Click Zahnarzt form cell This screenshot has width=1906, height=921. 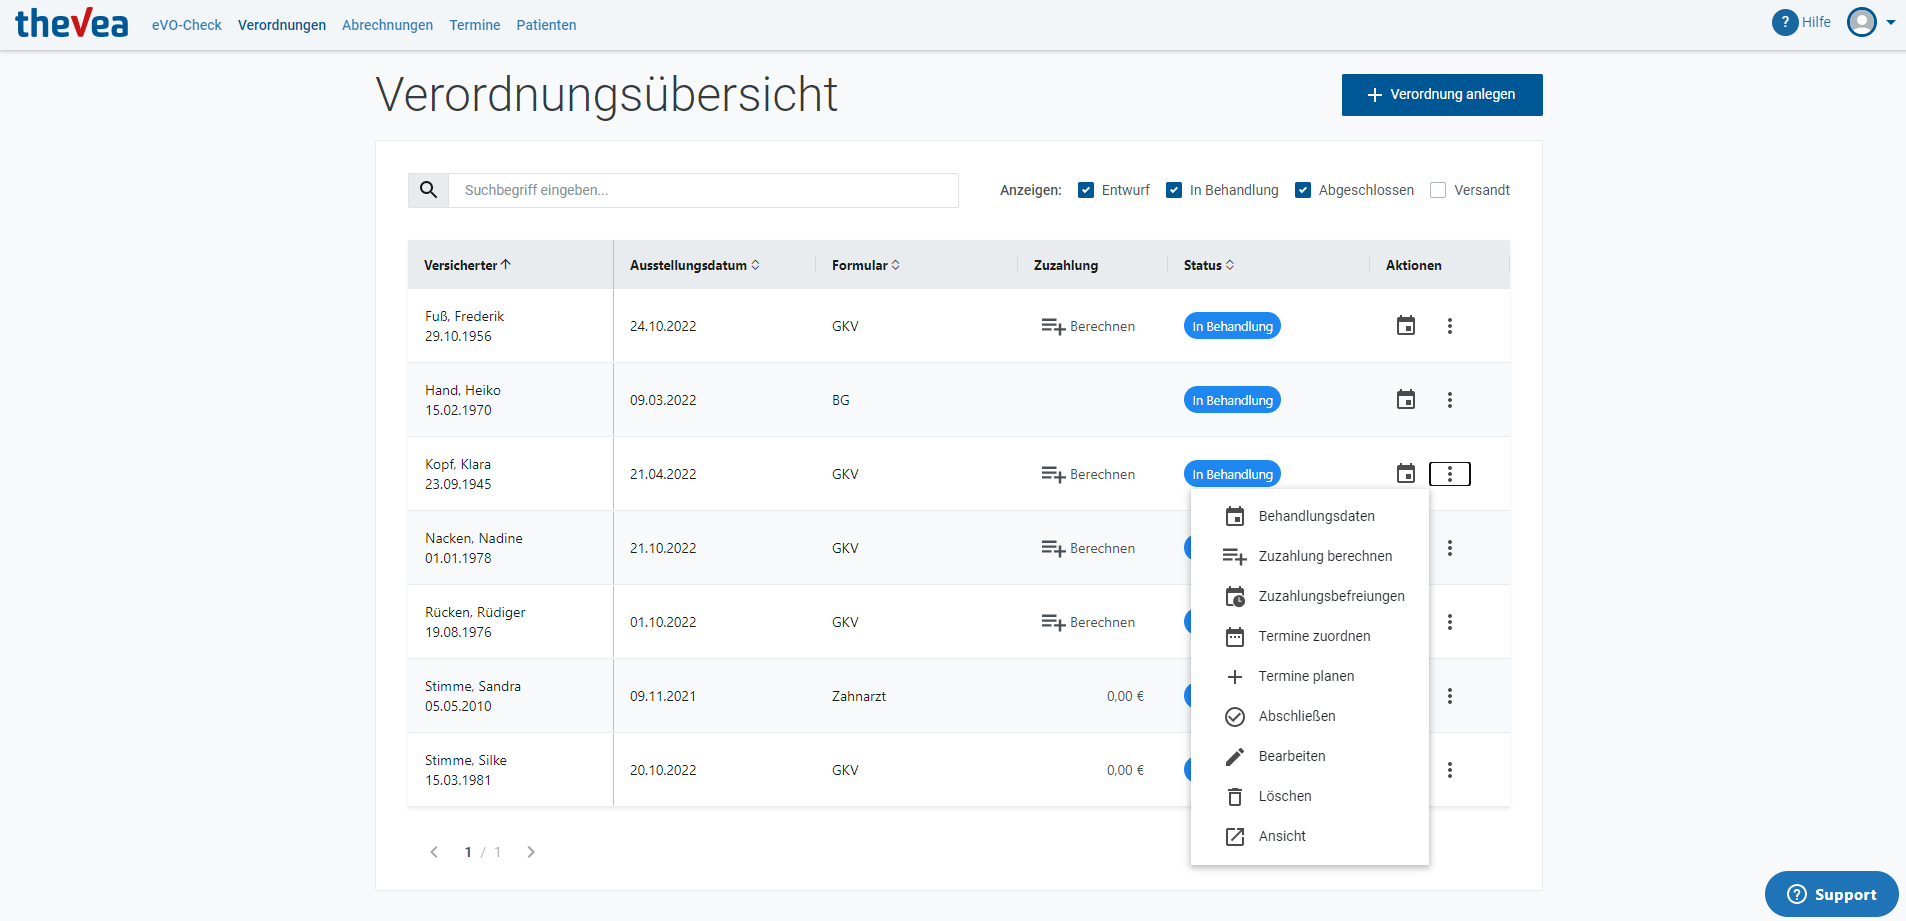click(859, 696)
